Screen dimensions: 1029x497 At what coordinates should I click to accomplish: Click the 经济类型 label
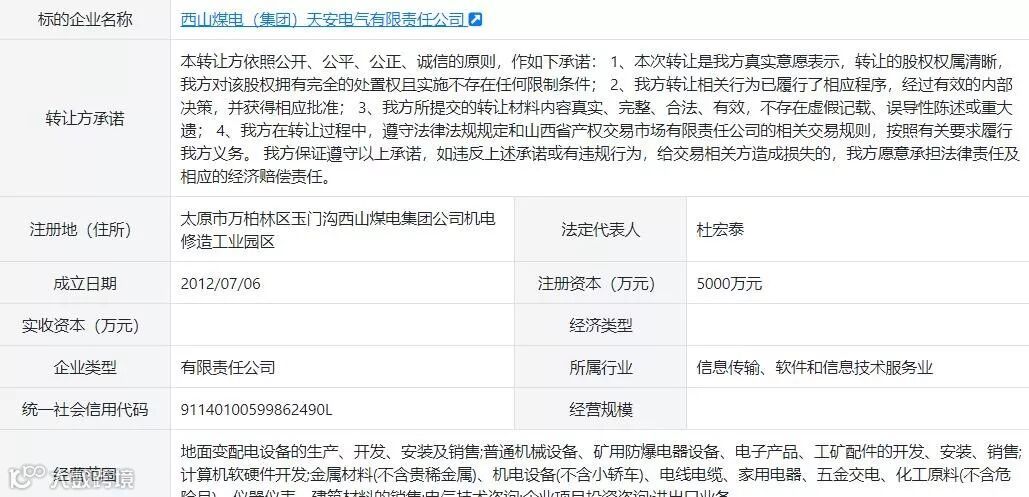tap(600, 325)
